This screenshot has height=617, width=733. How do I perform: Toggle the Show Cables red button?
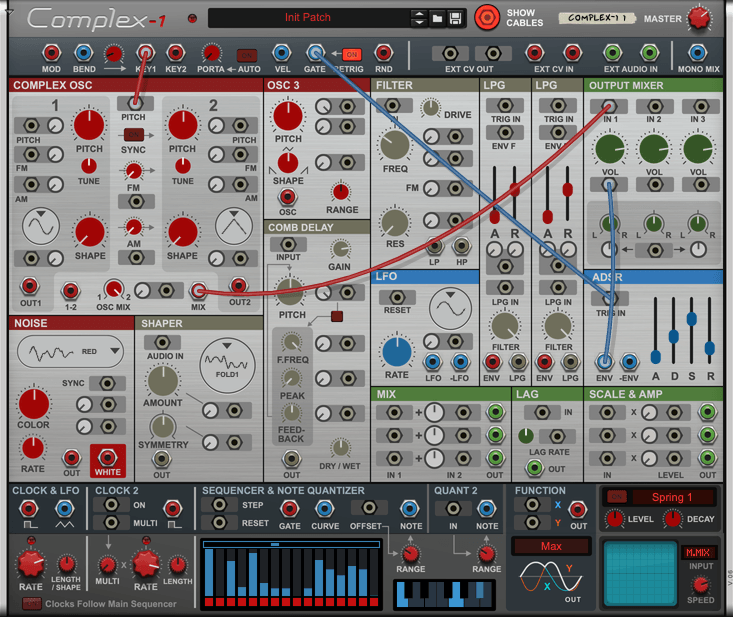(487, 18)
